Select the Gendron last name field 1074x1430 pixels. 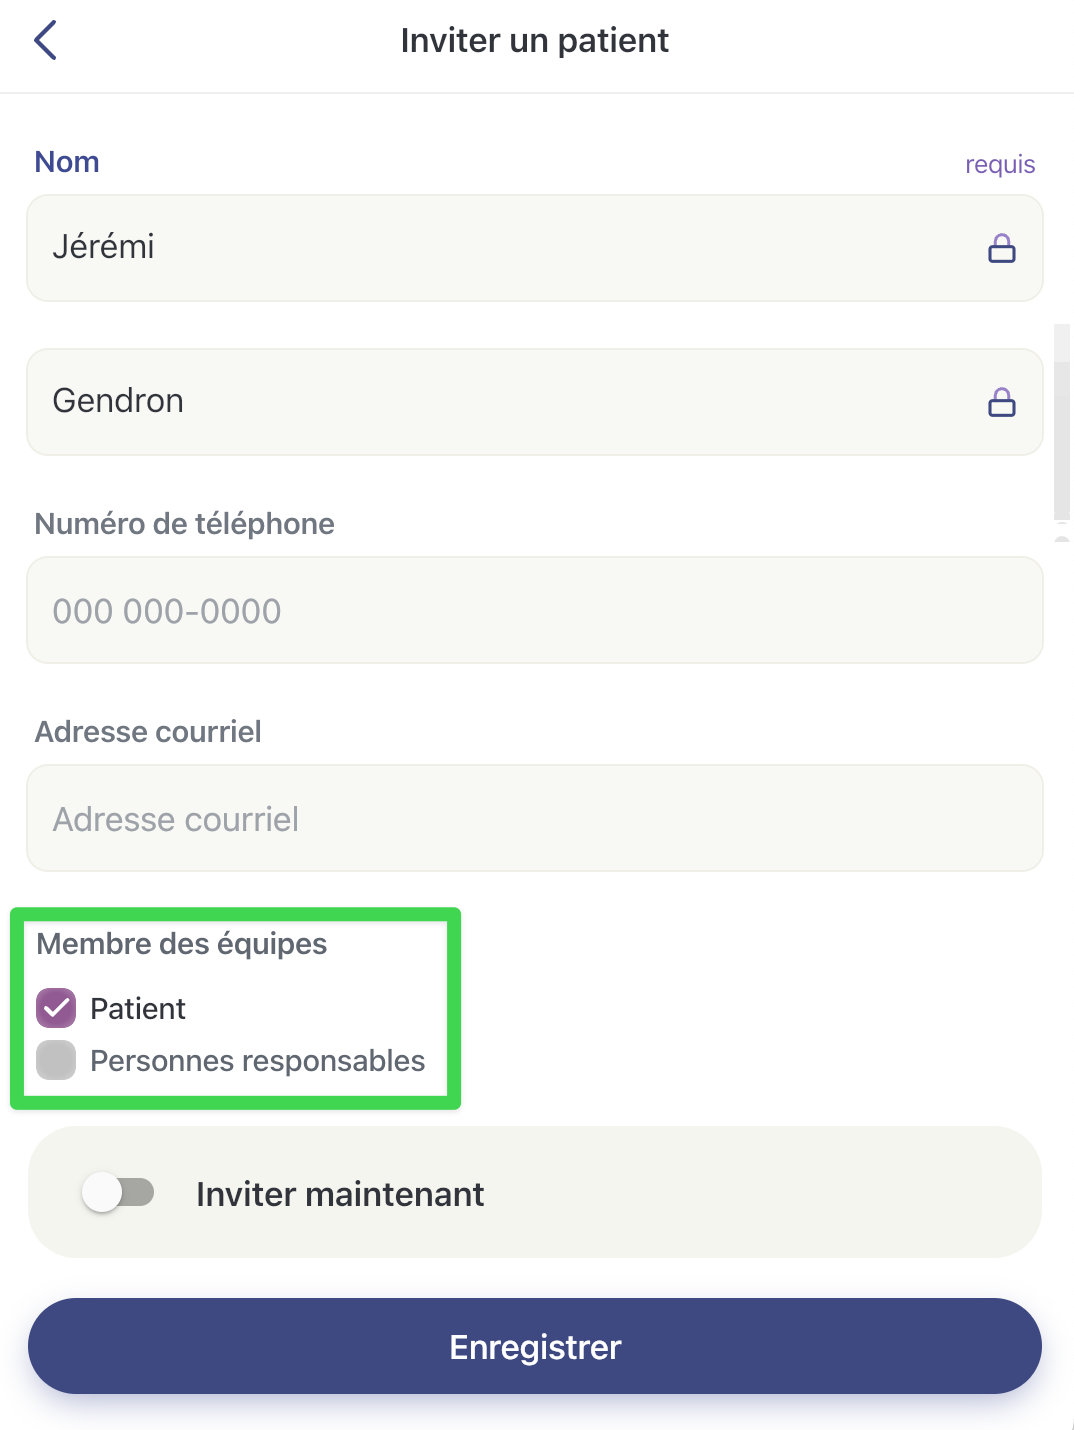click(x=500, y=402)
